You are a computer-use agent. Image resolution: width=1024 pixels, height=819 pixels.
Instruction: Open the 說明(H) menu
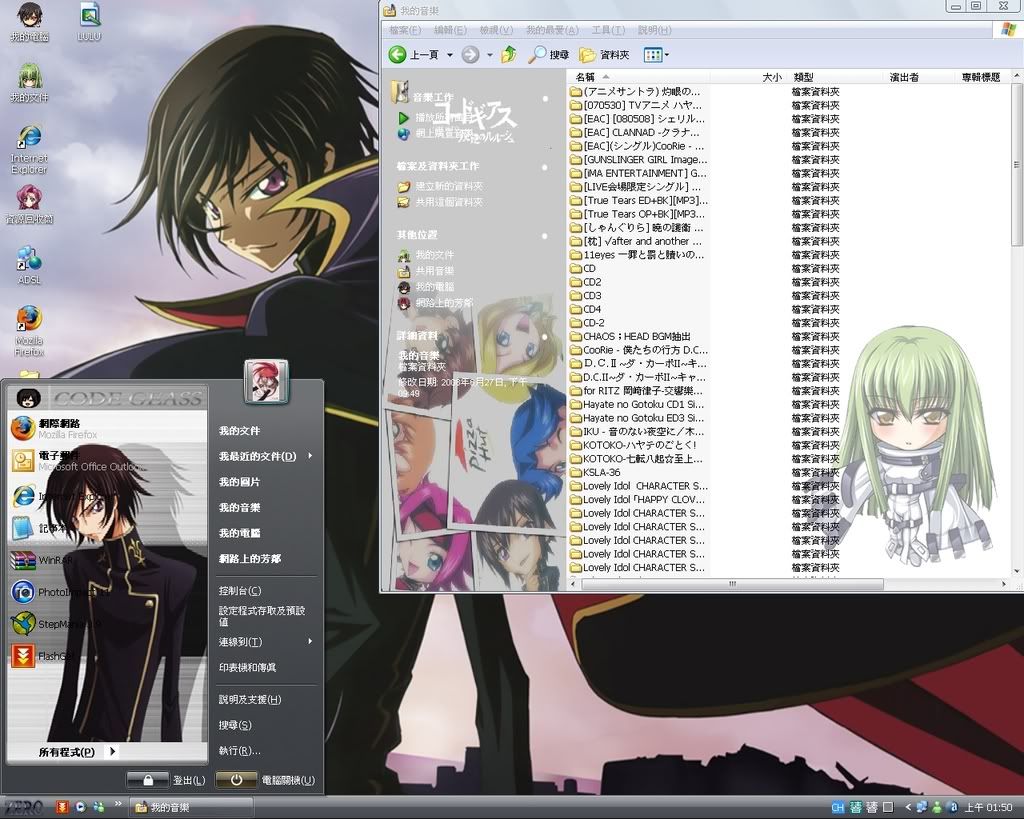tap(654, 30)
